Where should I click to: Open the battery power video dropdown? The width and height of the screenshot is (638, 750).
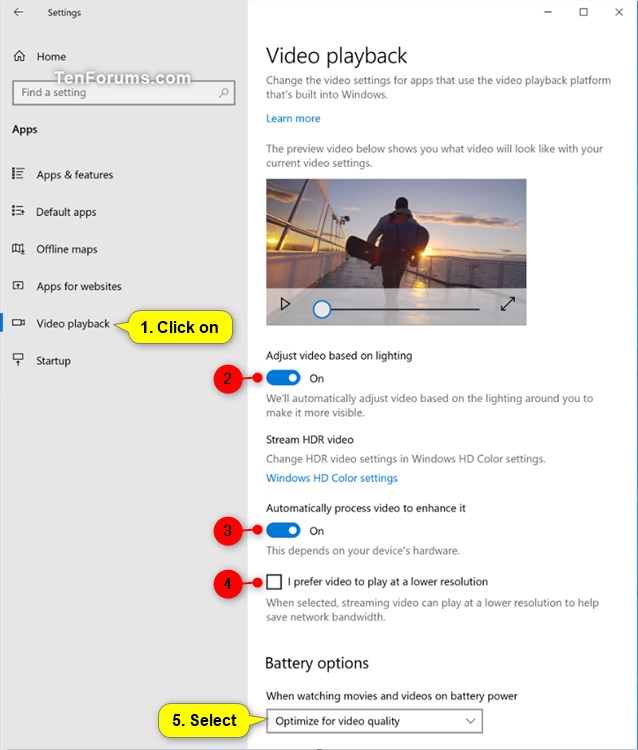tap(374, 721)
